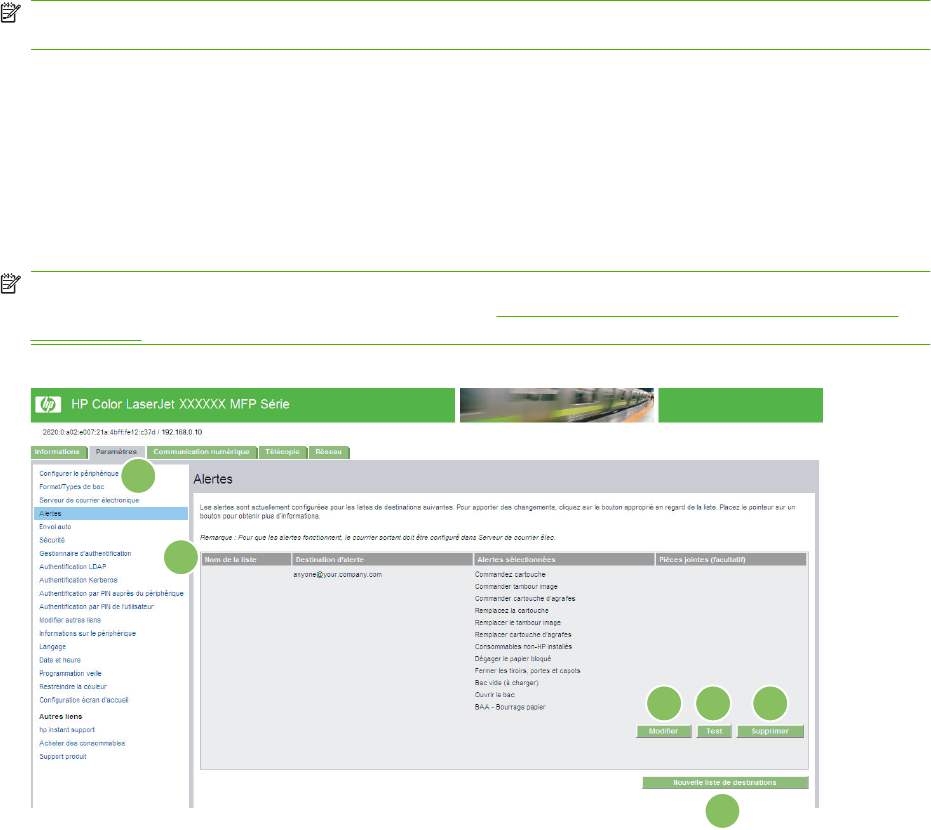Open Format/Types de bac link
Image resolution: width=931 pixels, height=830 pixels.
point(72,487)
